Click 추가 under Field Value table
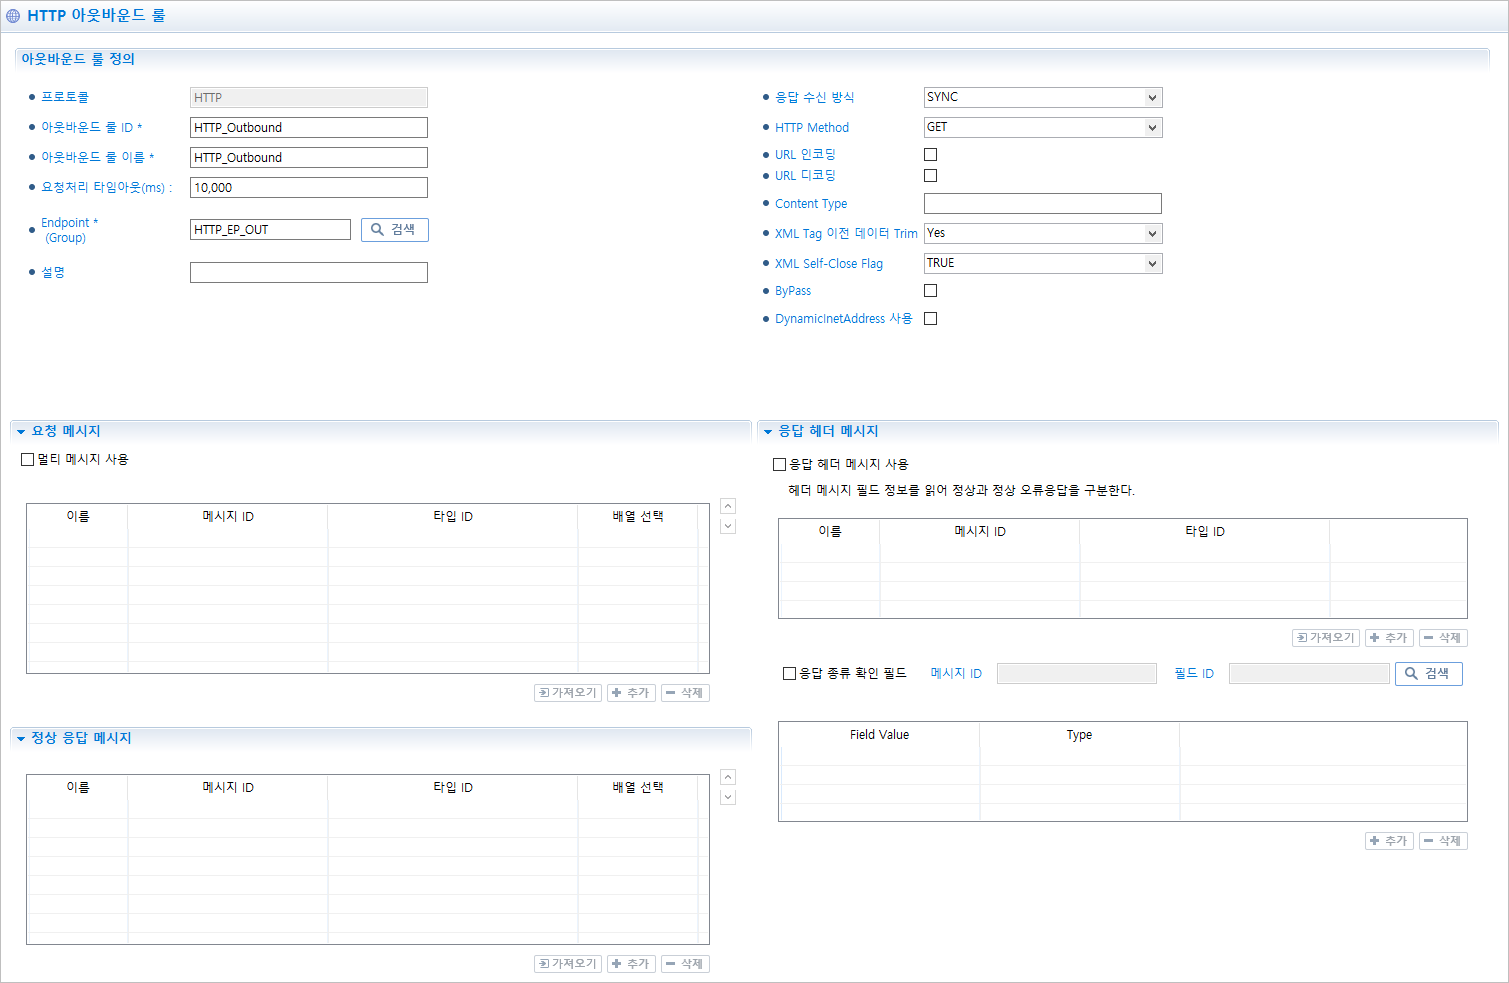The width and height of the screenshot is (1509, 983). pyautogui.click(x=1389, y=841)
